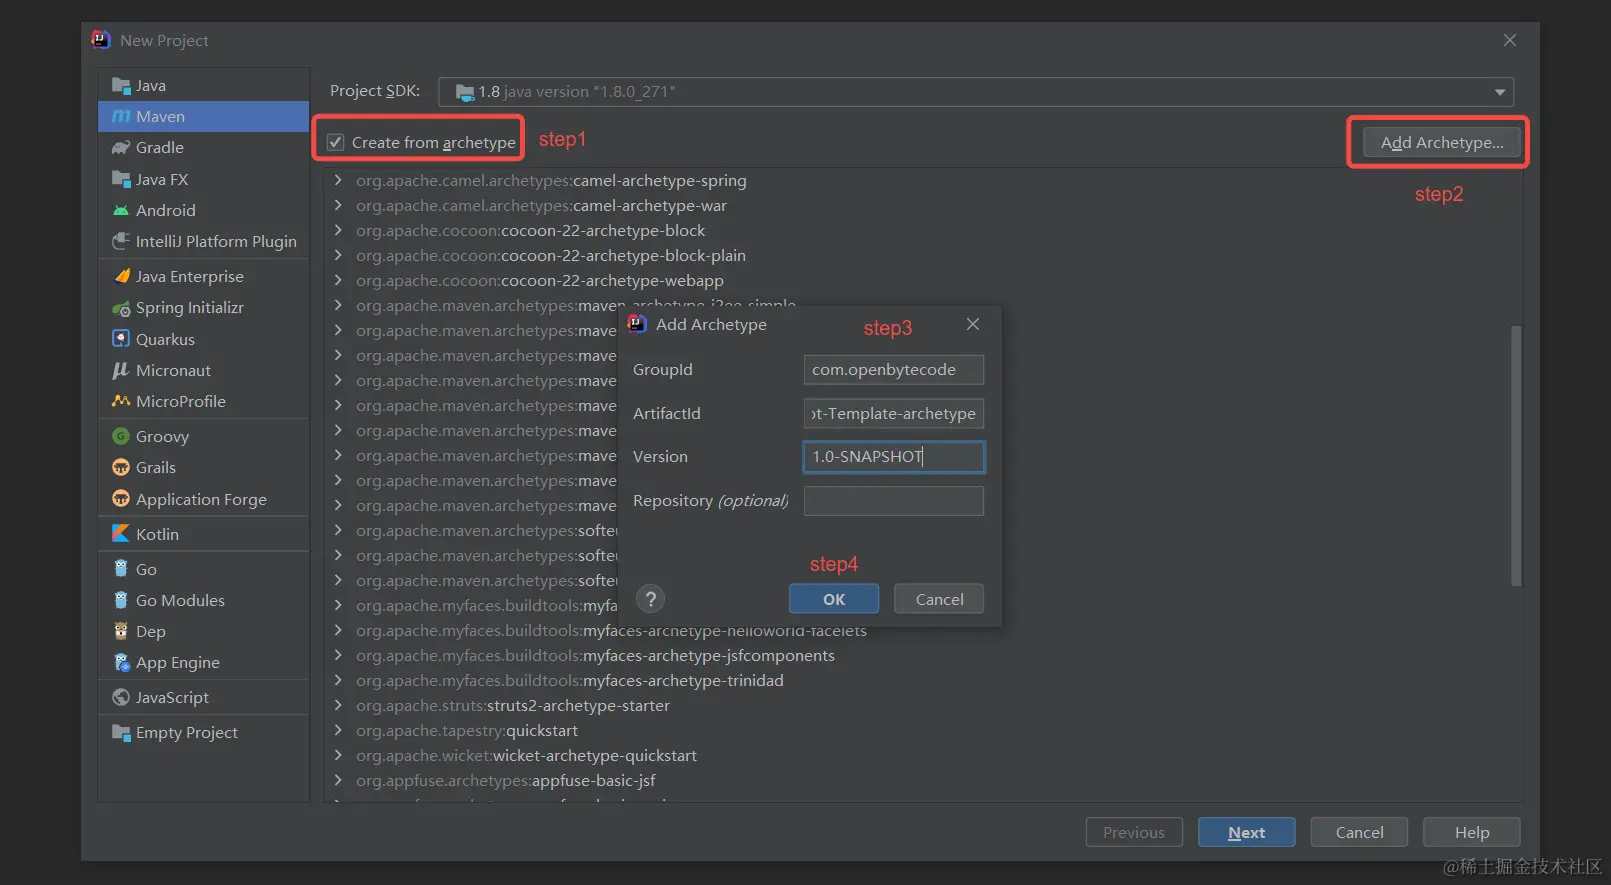
Task: Click the help question mark in Add Archetype
Action: point(651,599)
